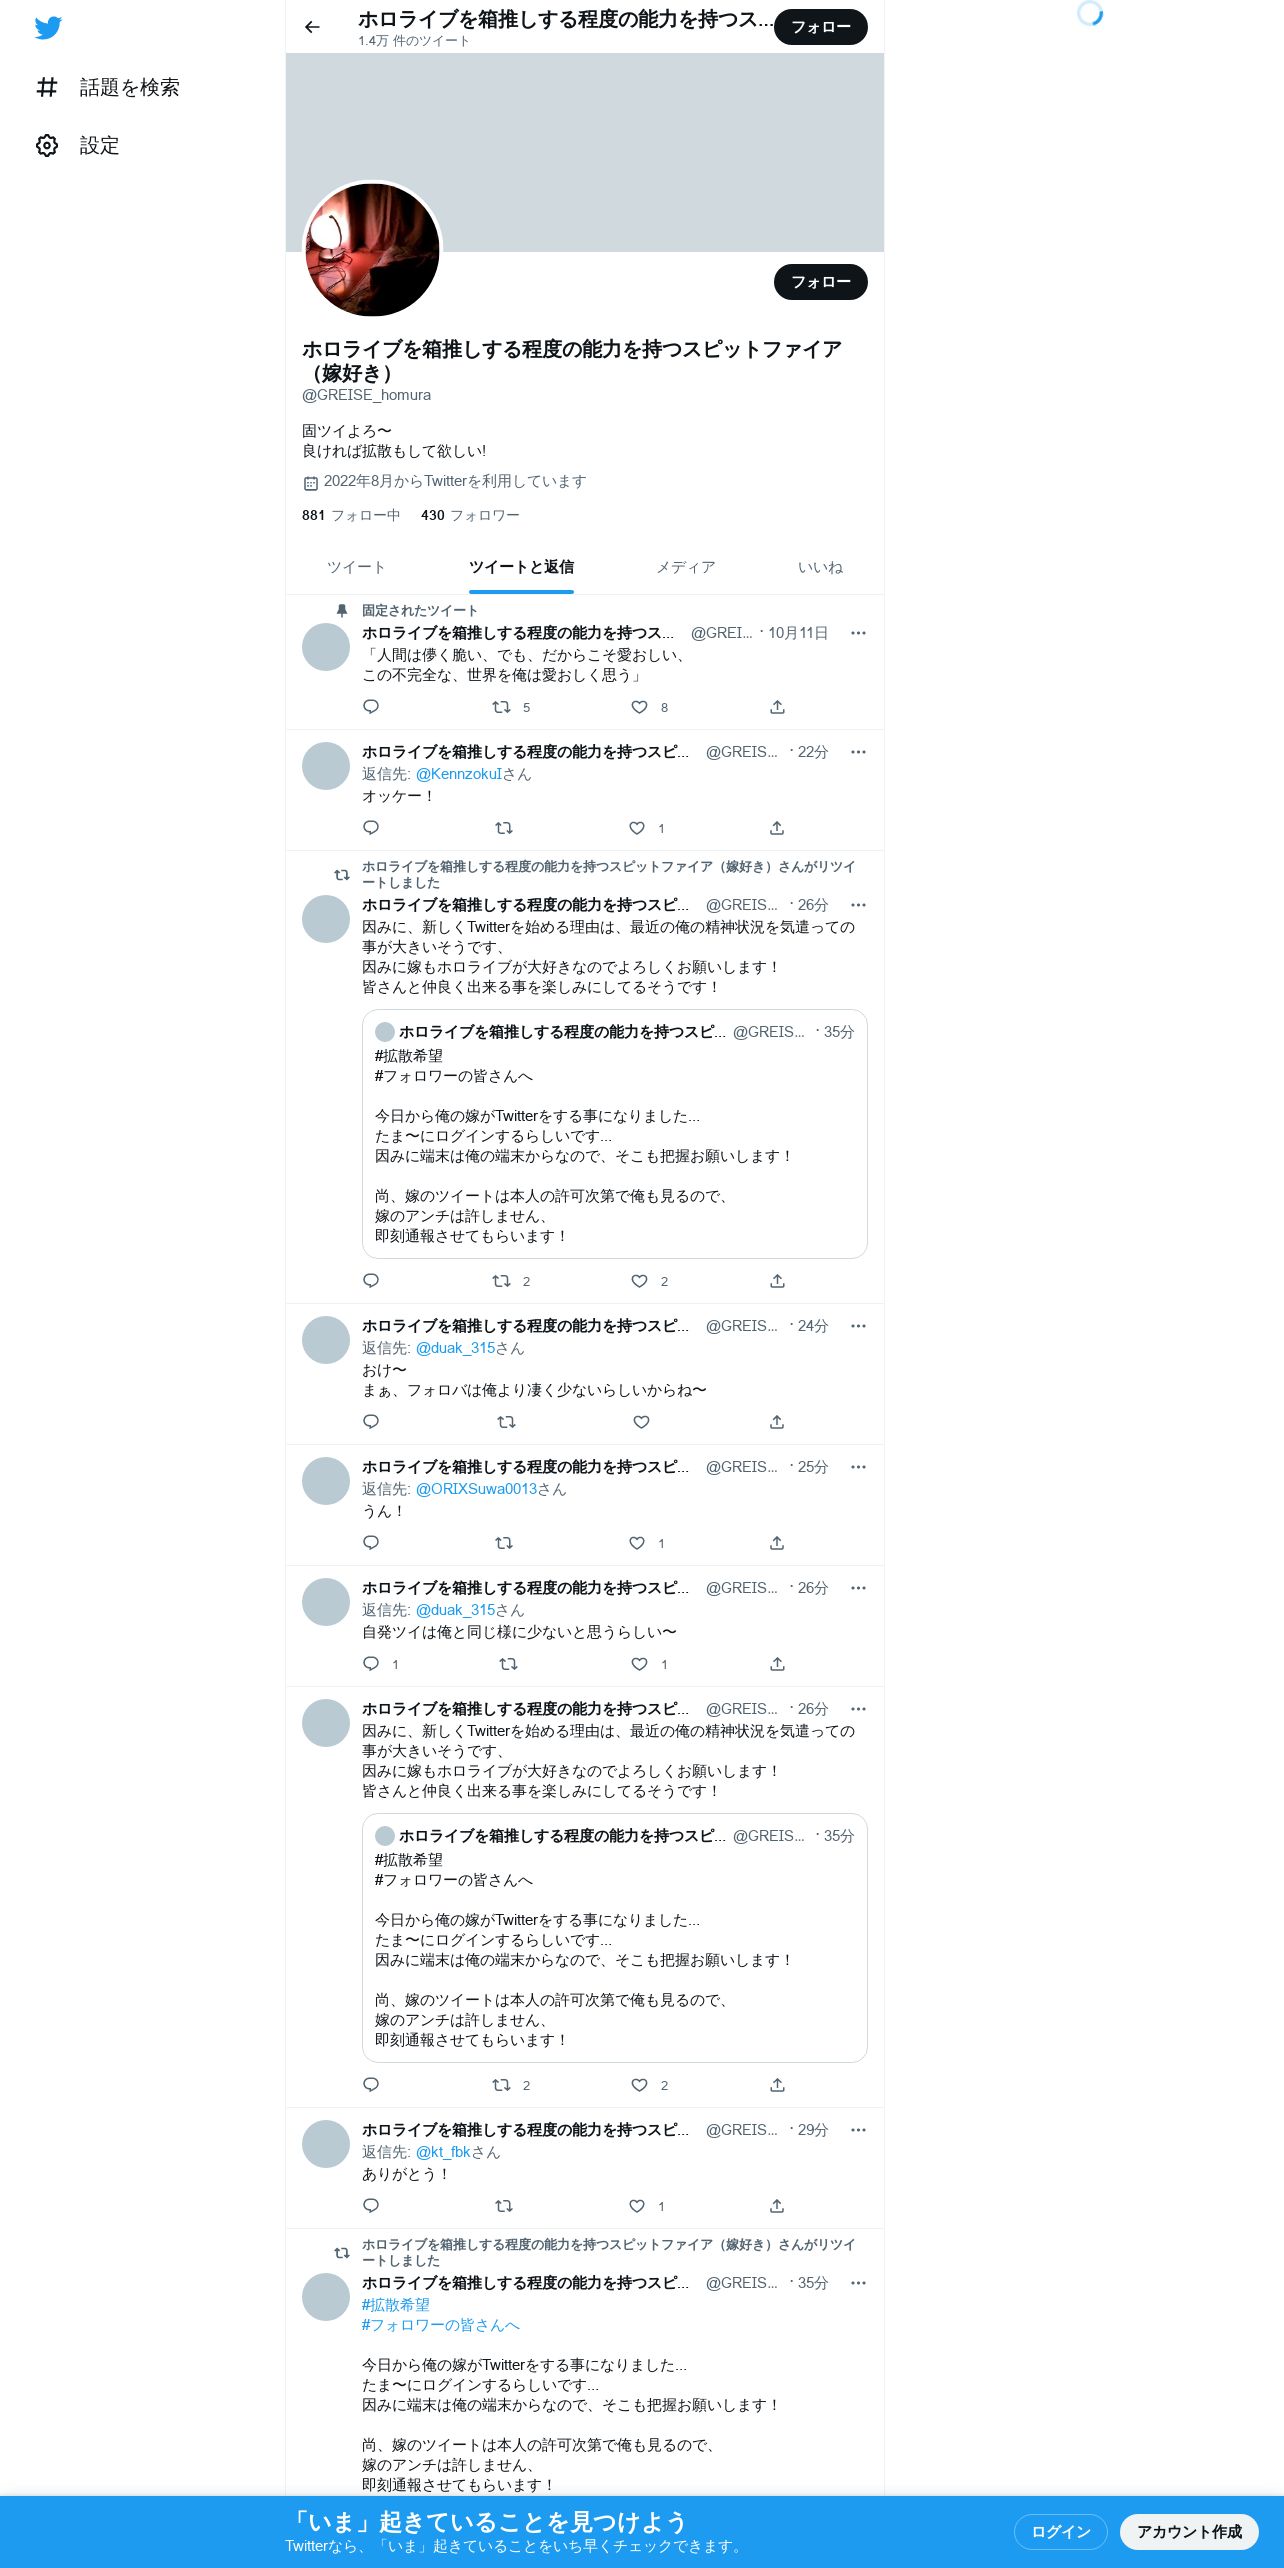Click the 話題を検索 hashtag icon
The height and width of the screenshot is (2568, 1284).
[x=47, y=88]
